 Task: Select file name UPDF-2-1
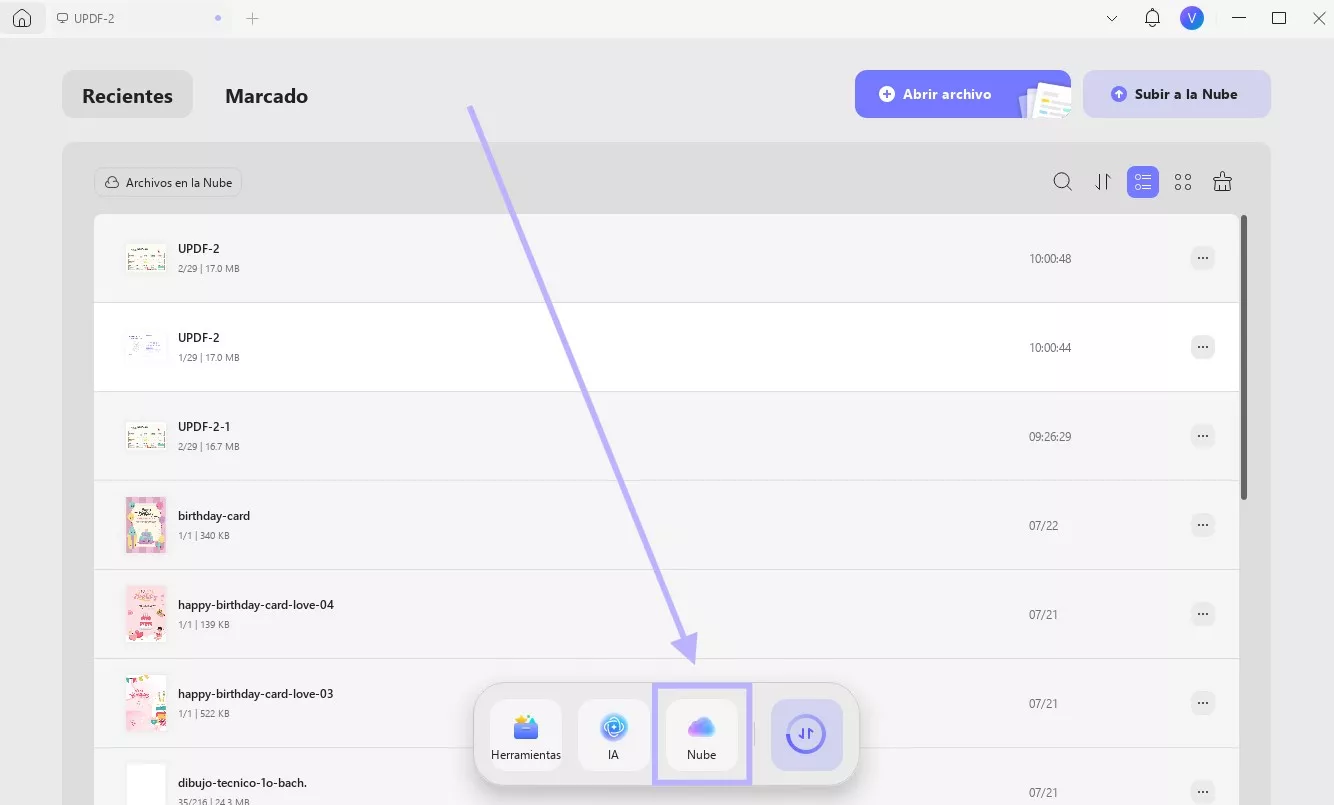[x=204, y=427]
